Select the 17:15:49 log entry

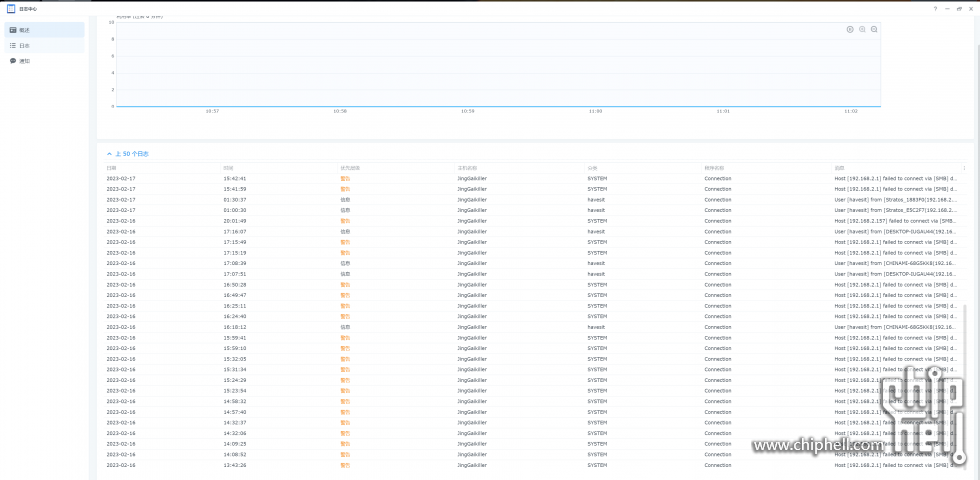534,242
